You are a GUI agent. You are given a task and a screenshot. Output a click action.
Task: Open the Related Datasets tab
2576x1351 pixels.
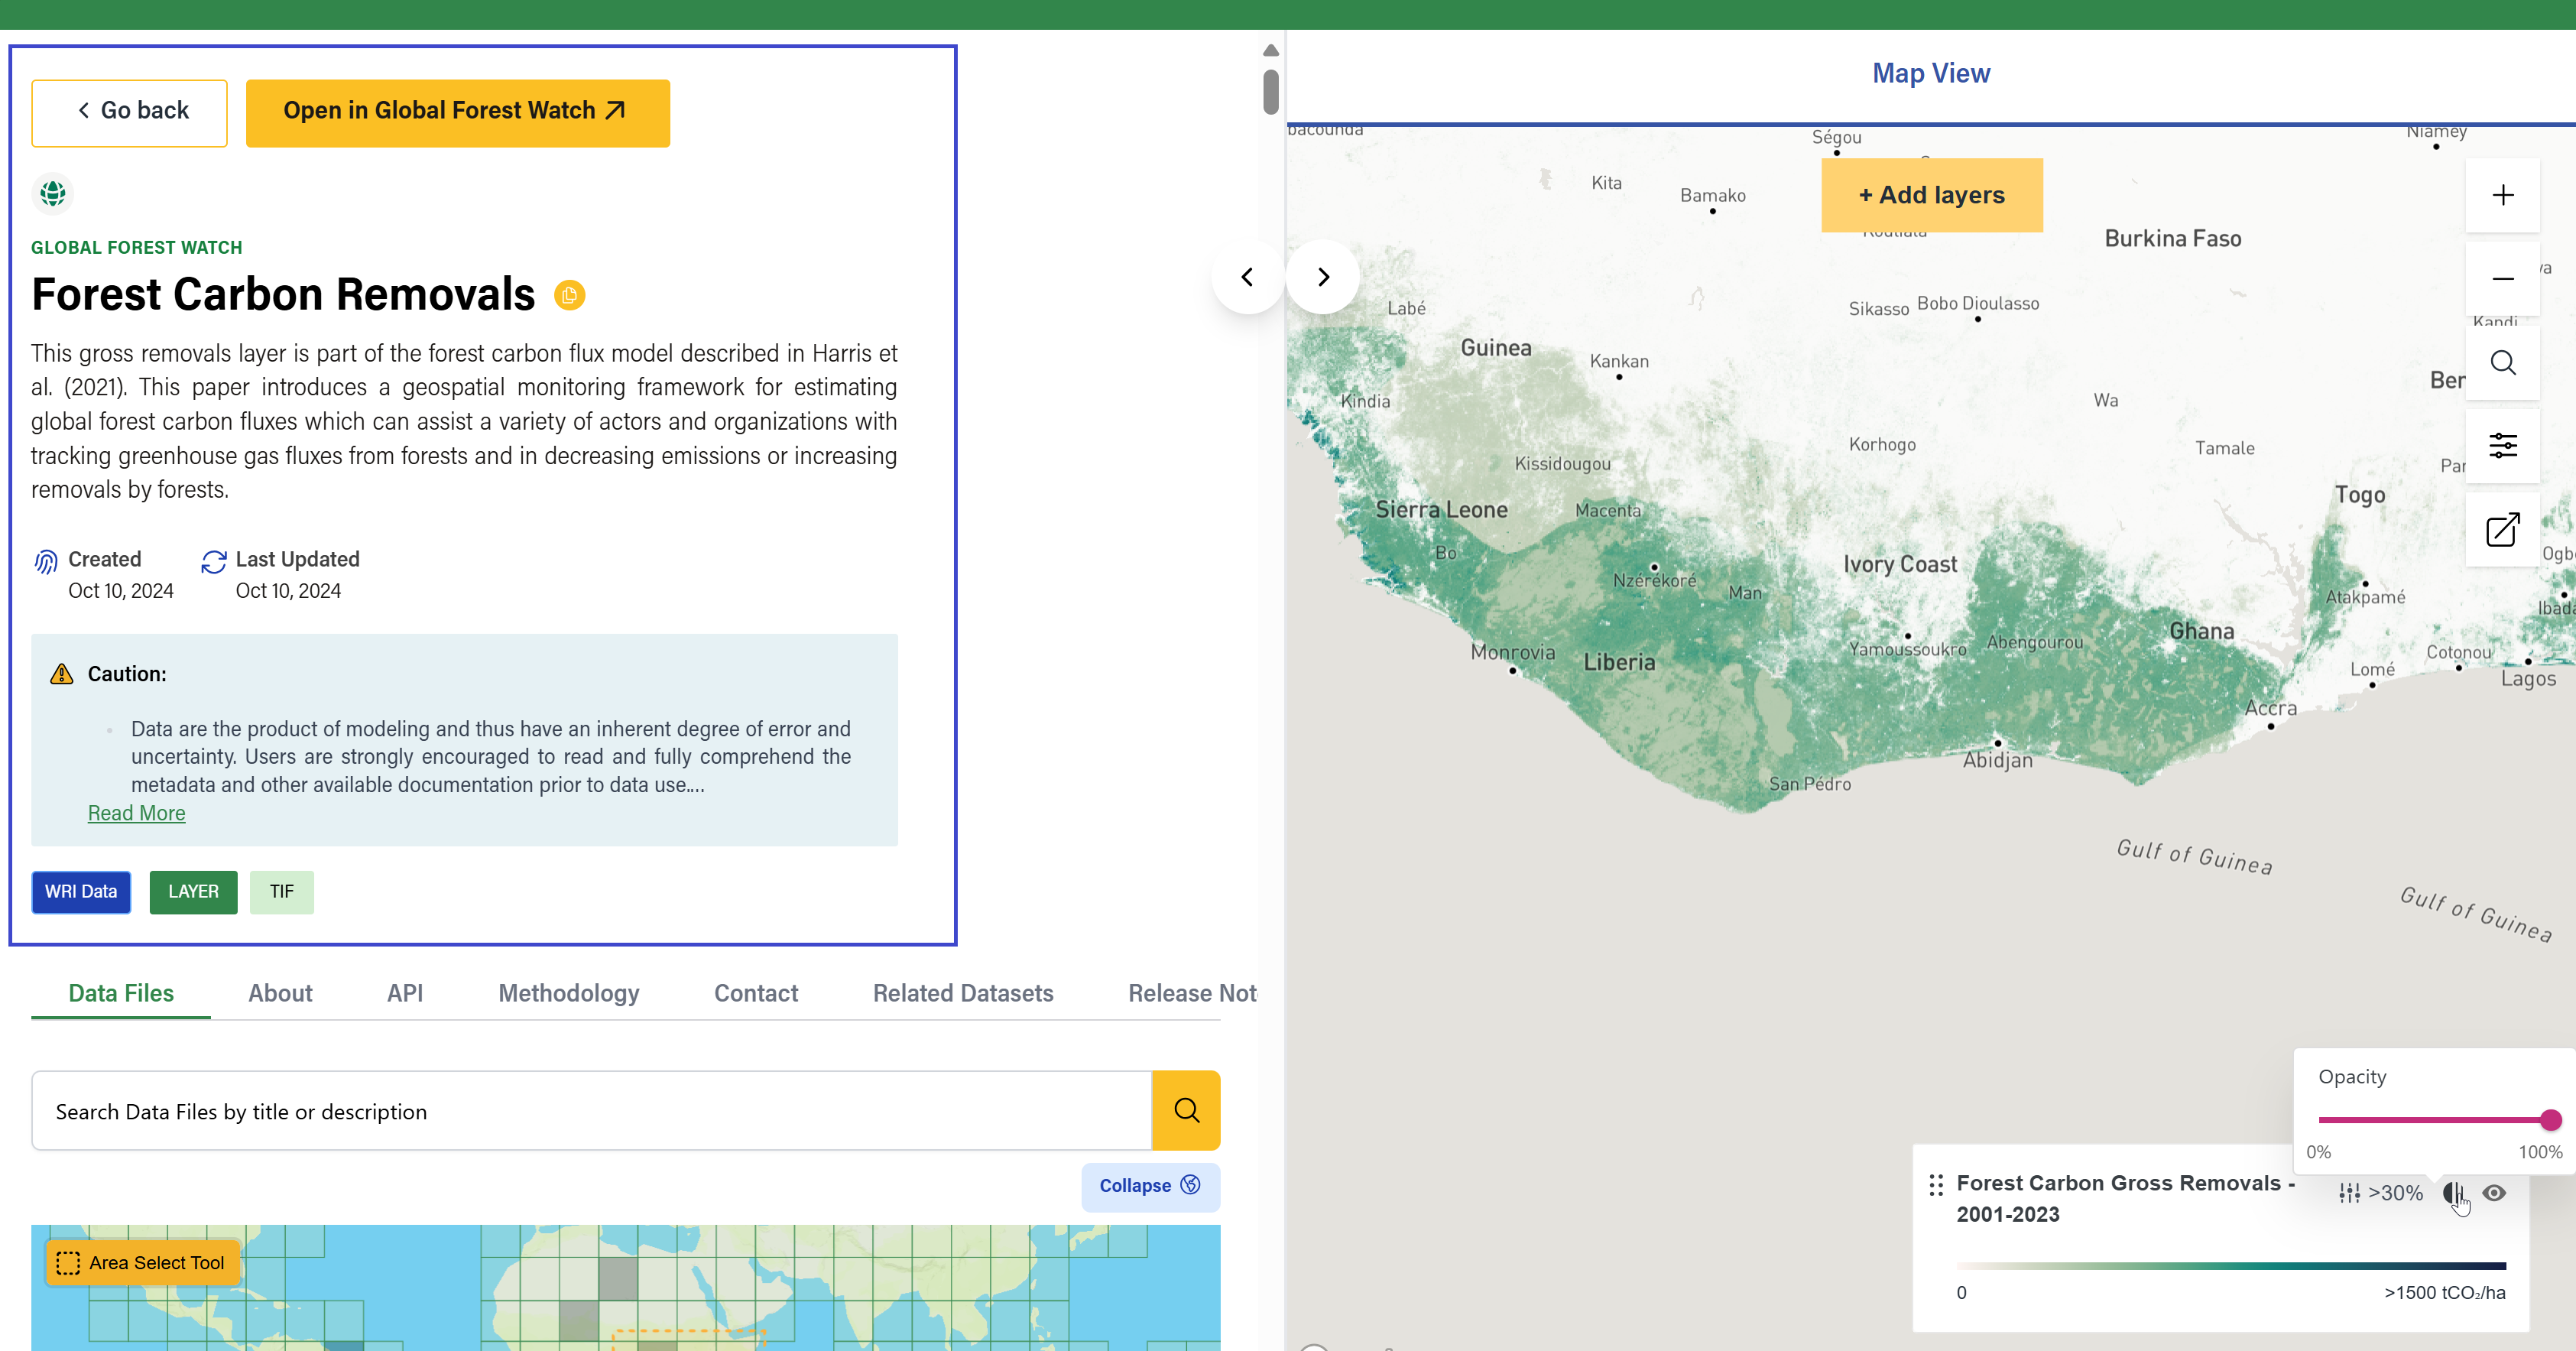click(x=962, y=993)
